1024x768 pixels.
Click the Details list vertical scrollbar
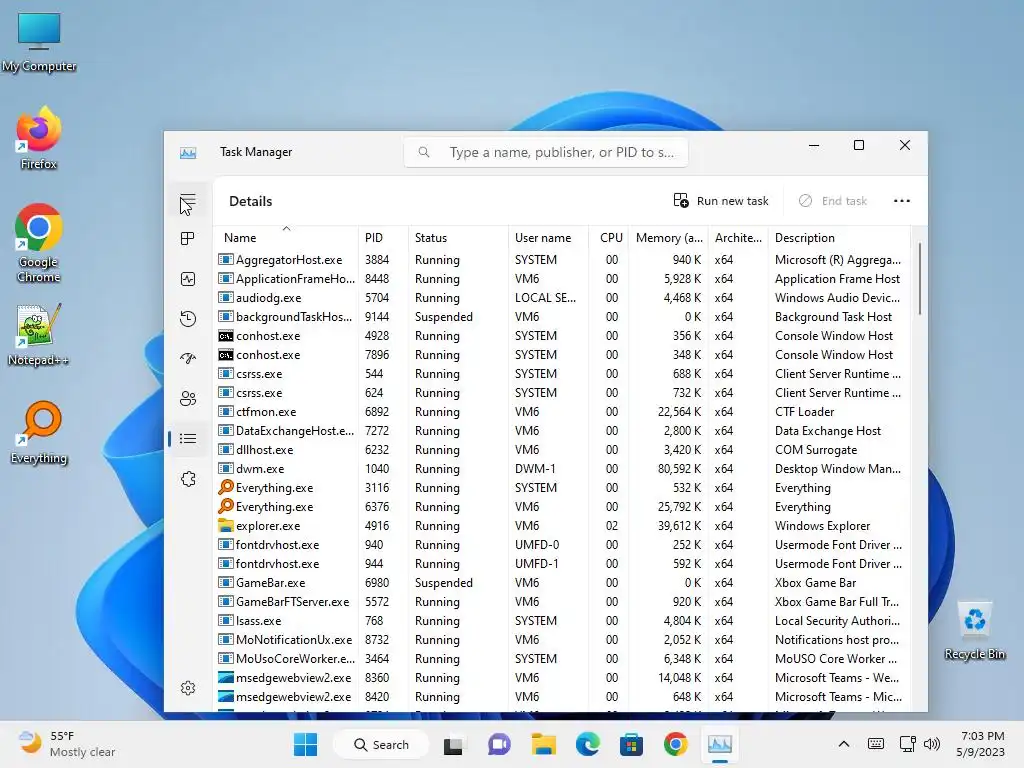click(x=920, y=280)
